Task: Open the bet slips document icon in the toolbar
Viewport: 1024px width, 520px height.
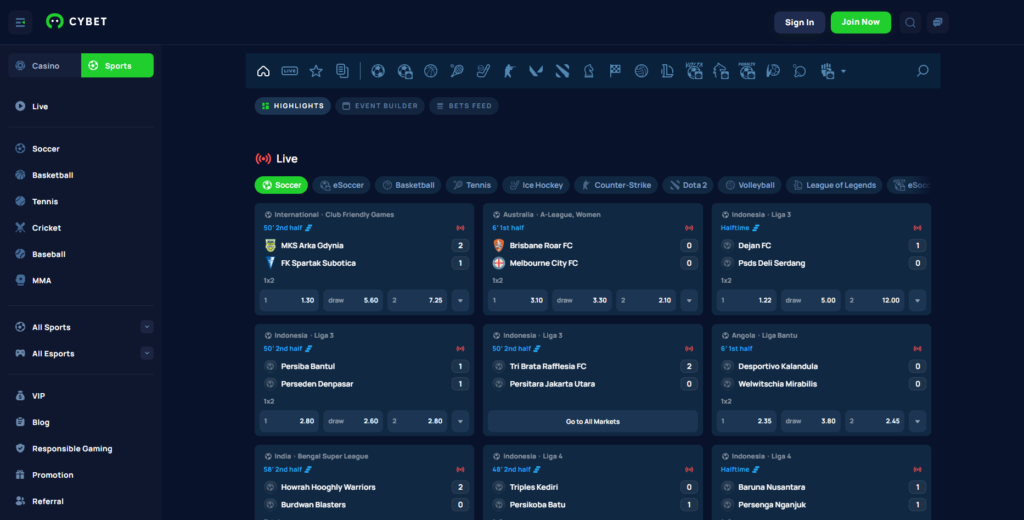Action: (x=342, y=71)
